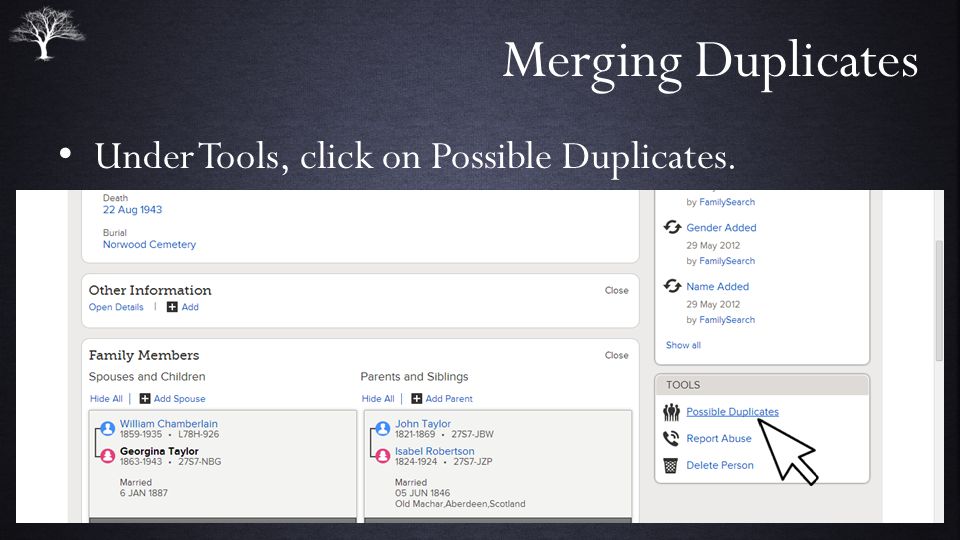Screen dimensions: 960x540
Task: Click the Possible Duplicates people icon
Action: tap(672, 413)
